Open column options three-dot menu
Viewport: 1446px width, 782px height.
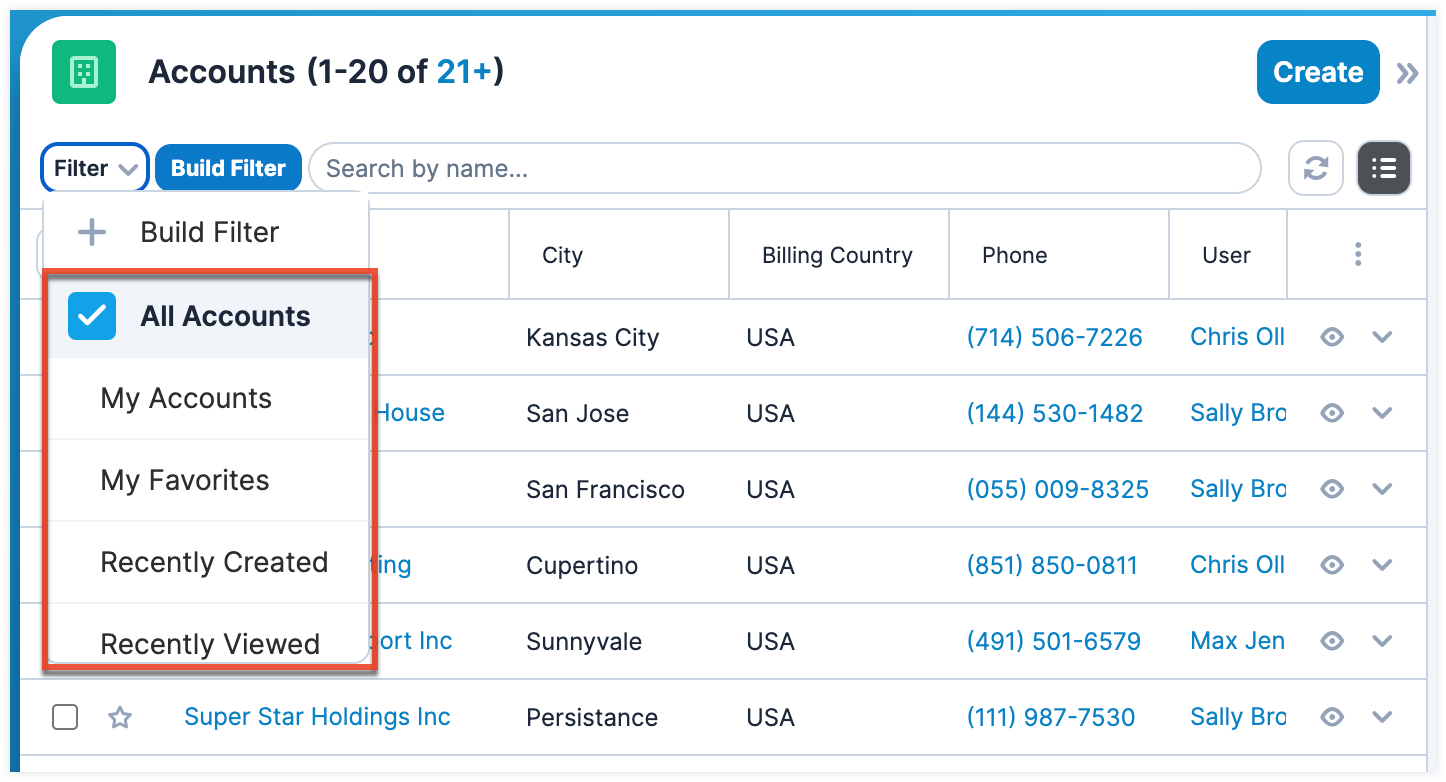[1357, 254]
